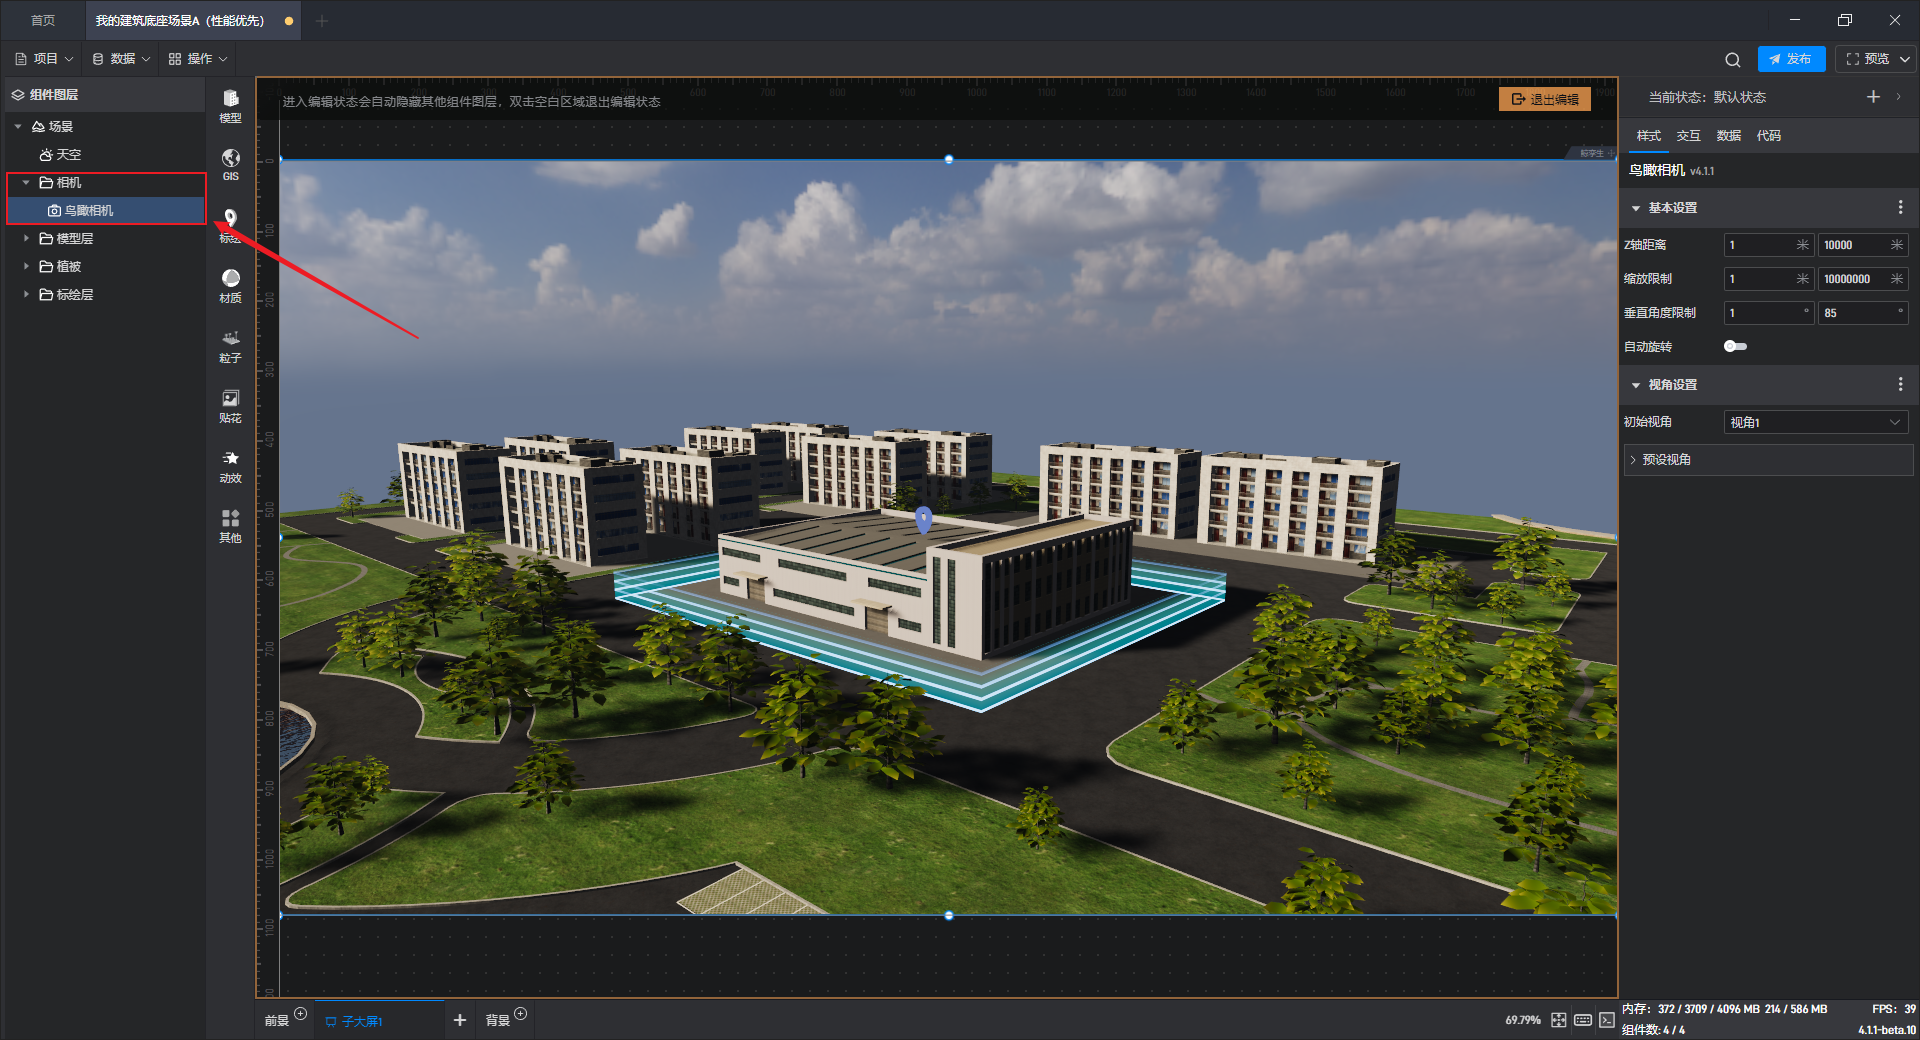The height and width of the screenshot is (1040, 1920).
Task: Open the 其他 (Other) components category
Action: 230,525
